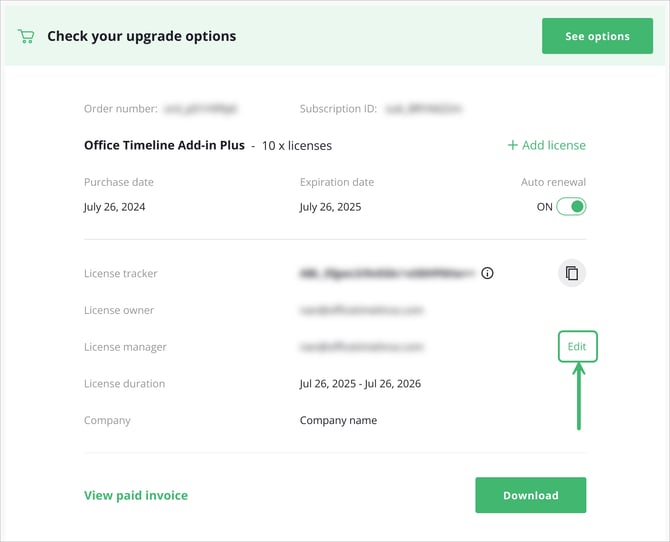The width and height of the screenshot is (670, 542).
Task: Click the plus icon for Add license
Action: pos(513,145)
